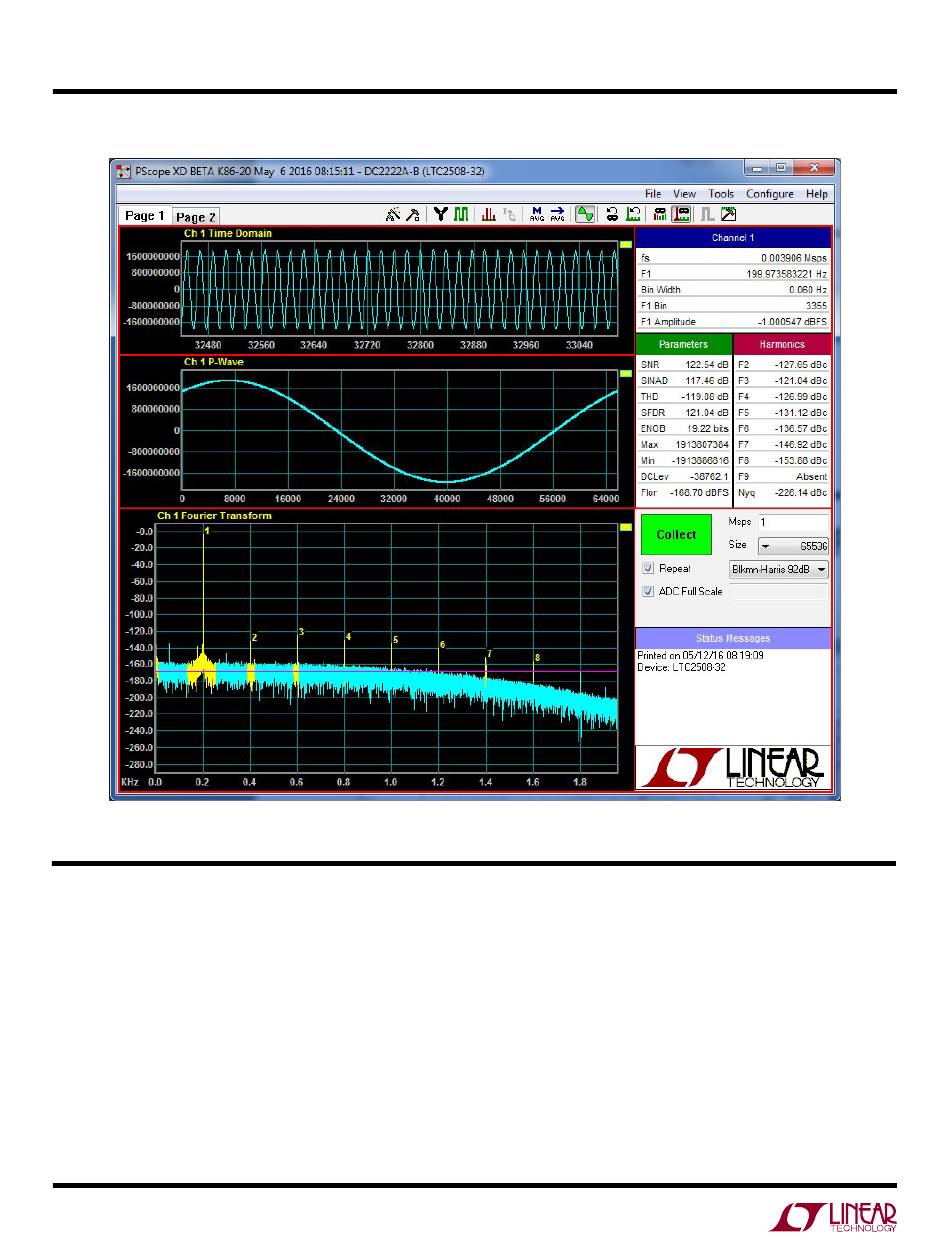
Task: Click the fs 0.003906 Msps value
Action: pos(795,257)
